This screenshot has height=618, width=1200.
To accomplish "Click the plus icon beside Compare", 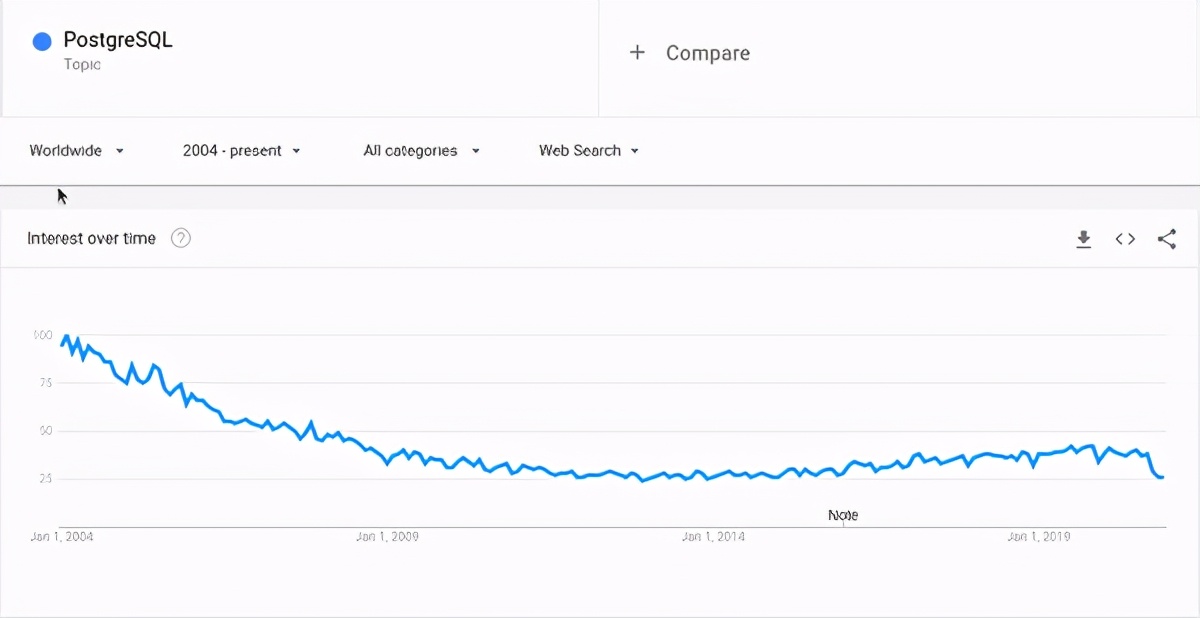I will coord(637,52).
